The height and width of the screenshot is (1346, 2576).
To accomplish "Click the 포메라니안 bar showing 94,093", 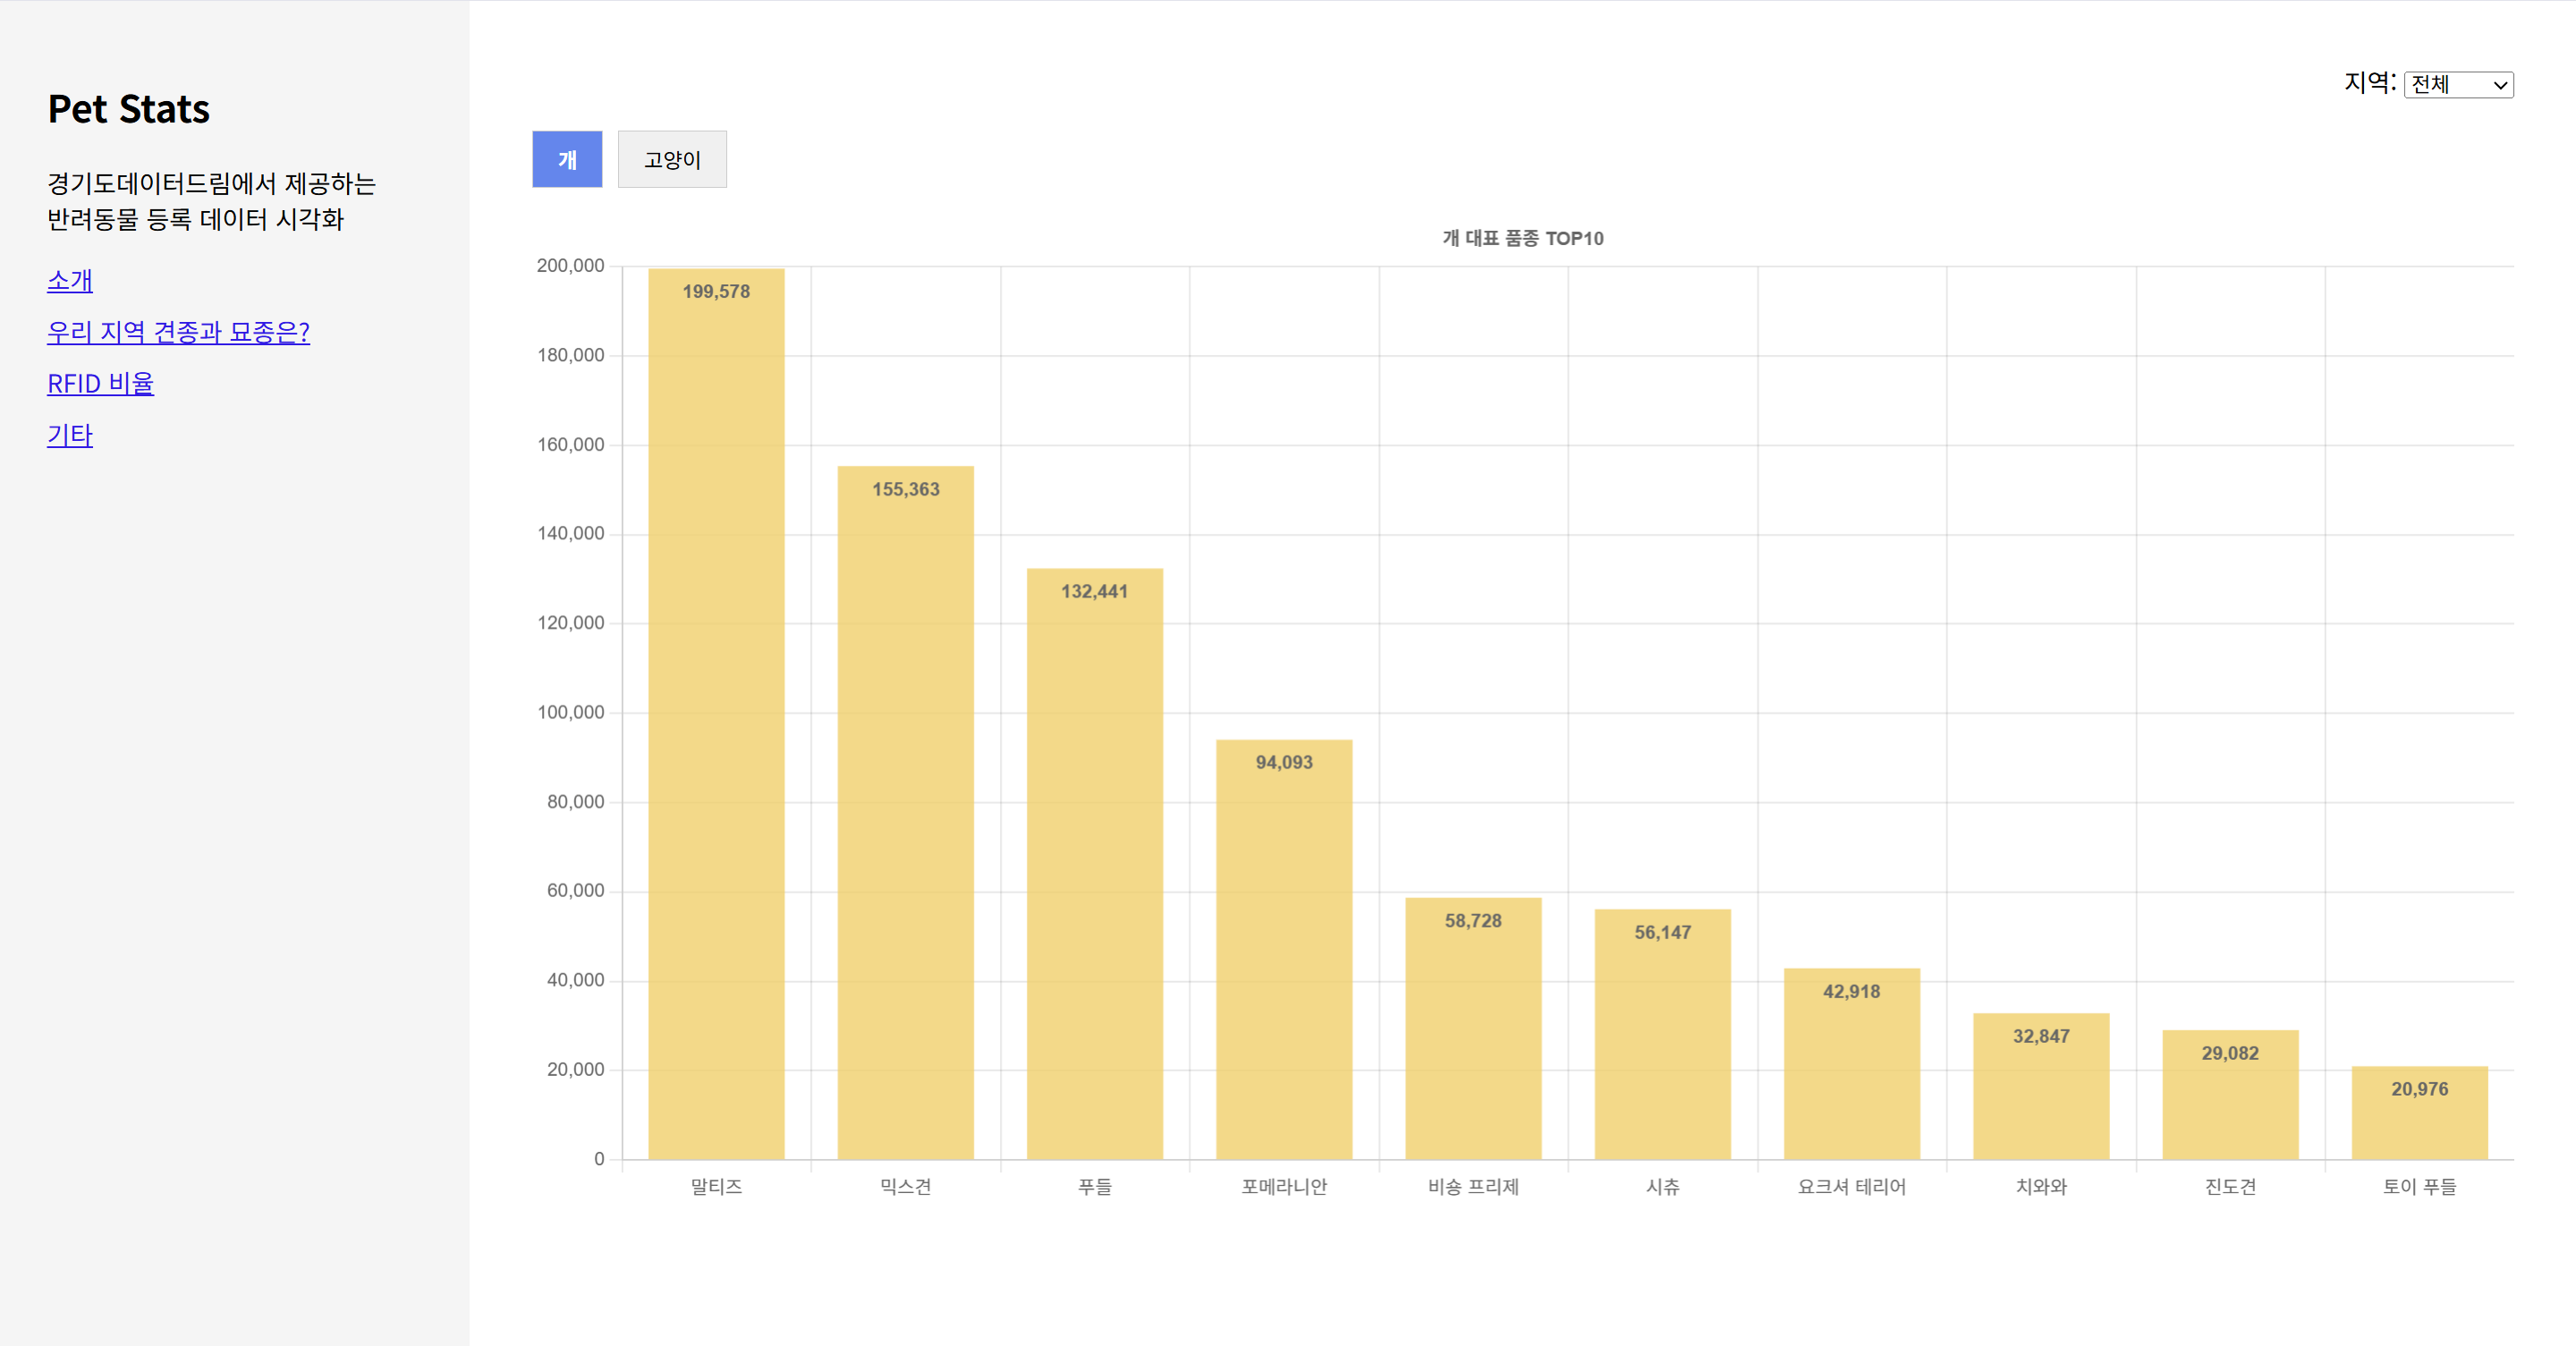I will 1284,949.
